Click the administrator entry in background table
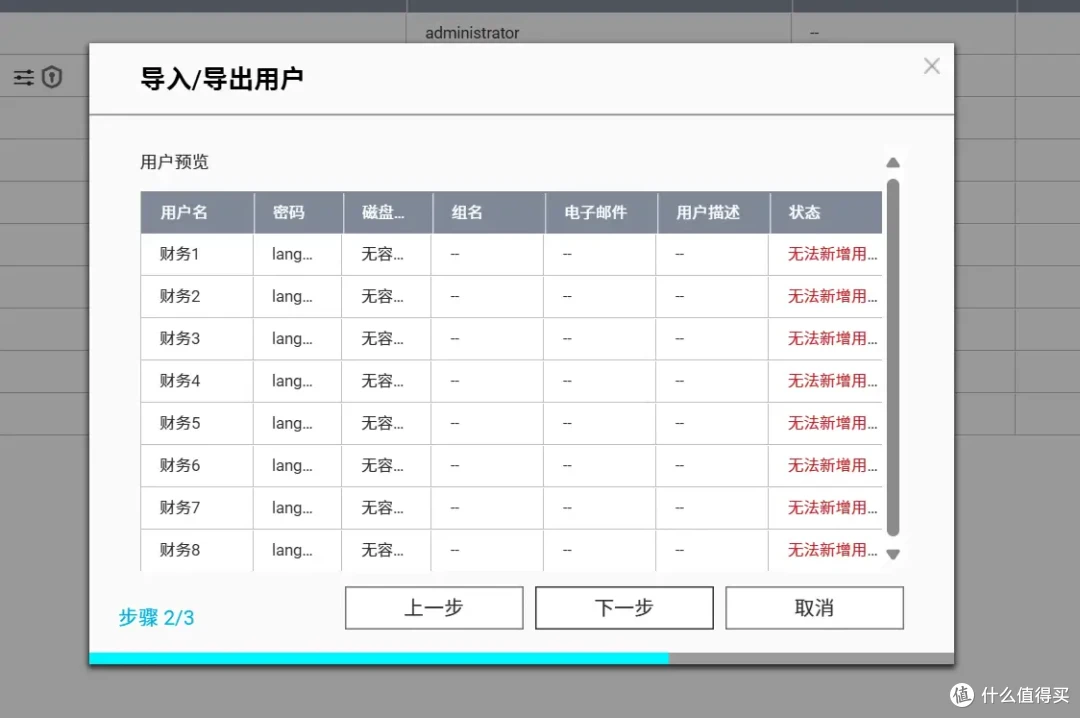The width and height of the screenshot is (1080, 718). 472,33
